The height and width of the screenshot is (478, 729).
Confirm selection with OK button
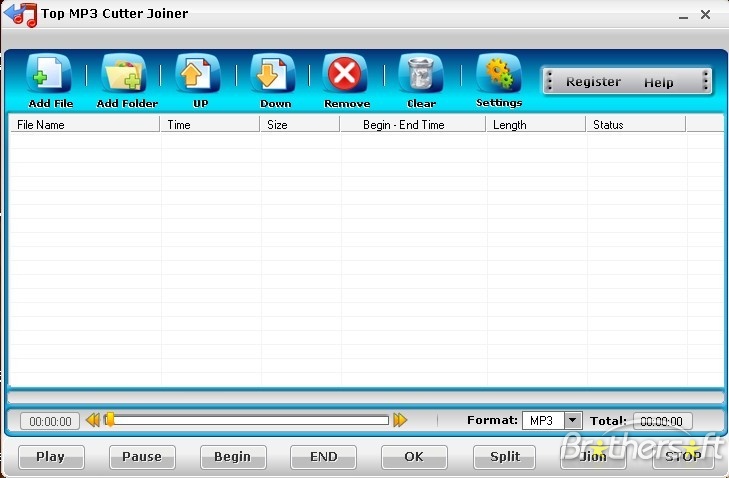point(414,457)
